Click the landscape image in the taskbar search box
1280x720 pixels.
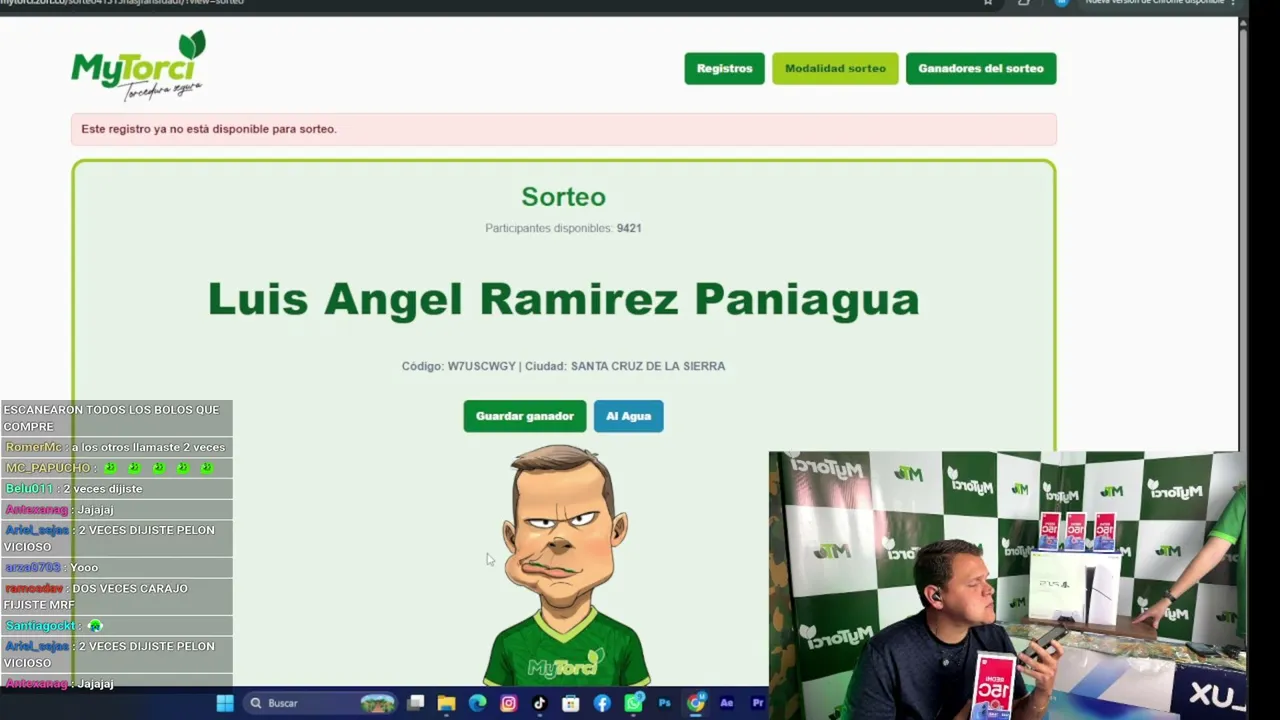pyautogui.click(x=377, y=703)
